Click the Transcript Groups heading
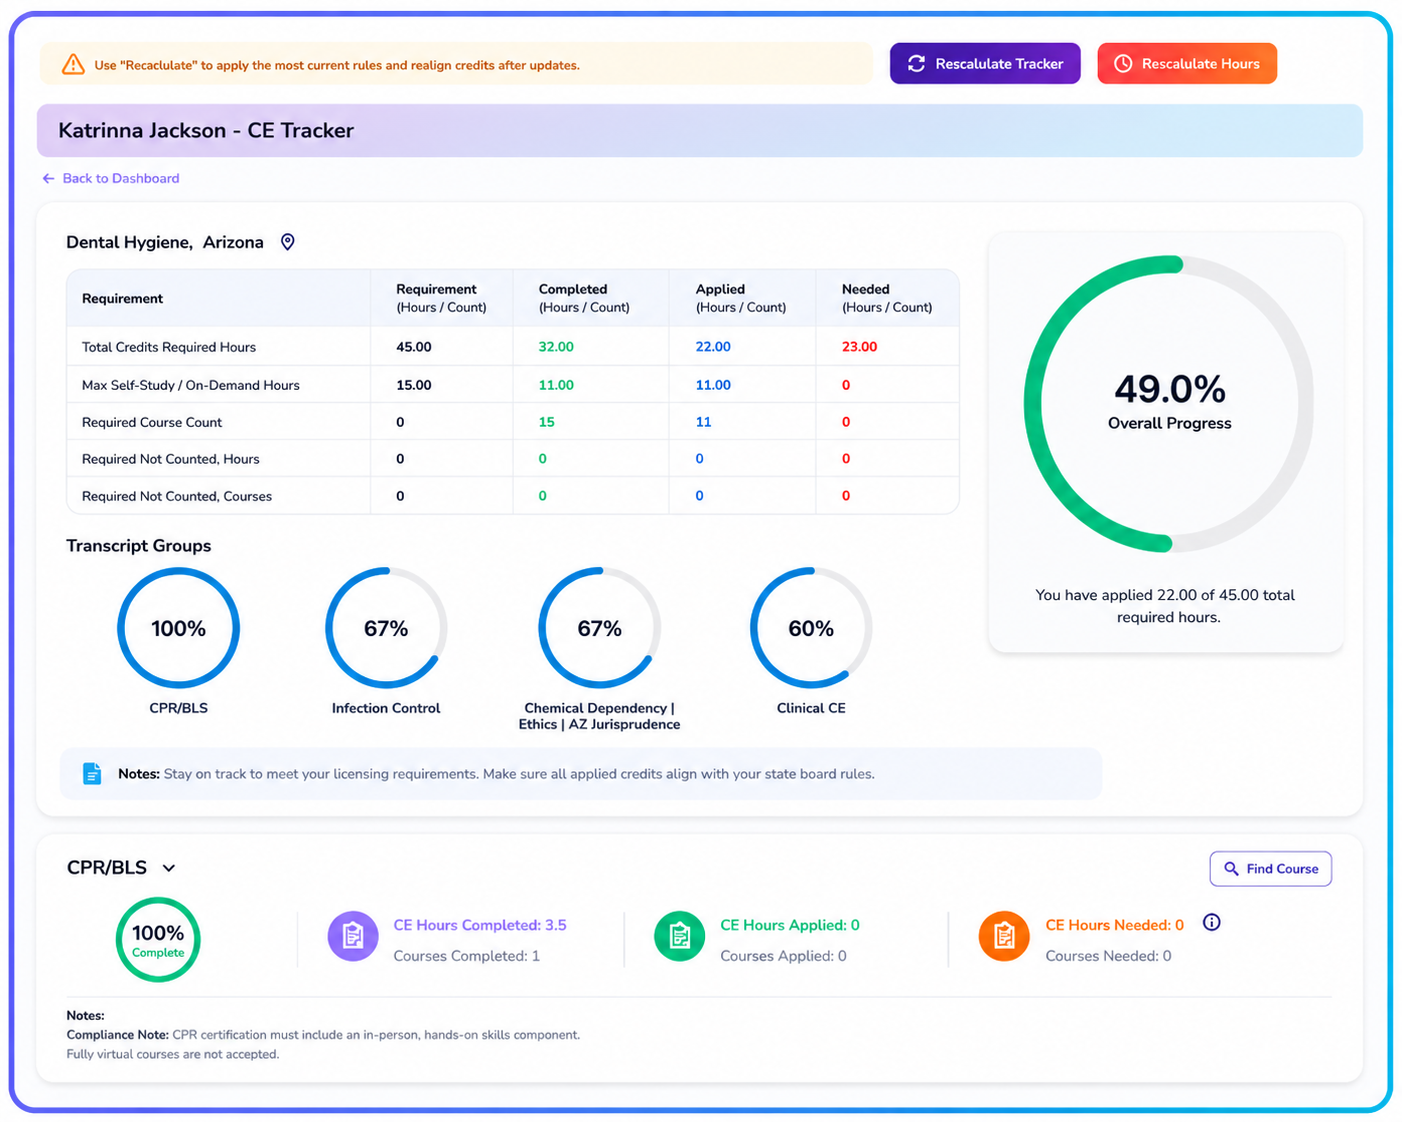The width and height of the screenshot is (1402, 1122). tap(139, 546)
